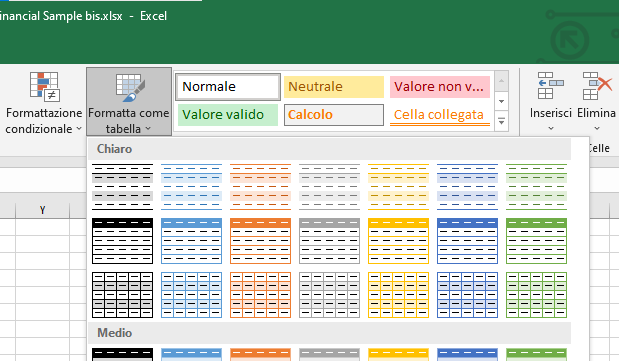This screenshot has width=619, height=361.
Task: Select dark blue banded-row Chiaro style
Action: tap(467, 187)
